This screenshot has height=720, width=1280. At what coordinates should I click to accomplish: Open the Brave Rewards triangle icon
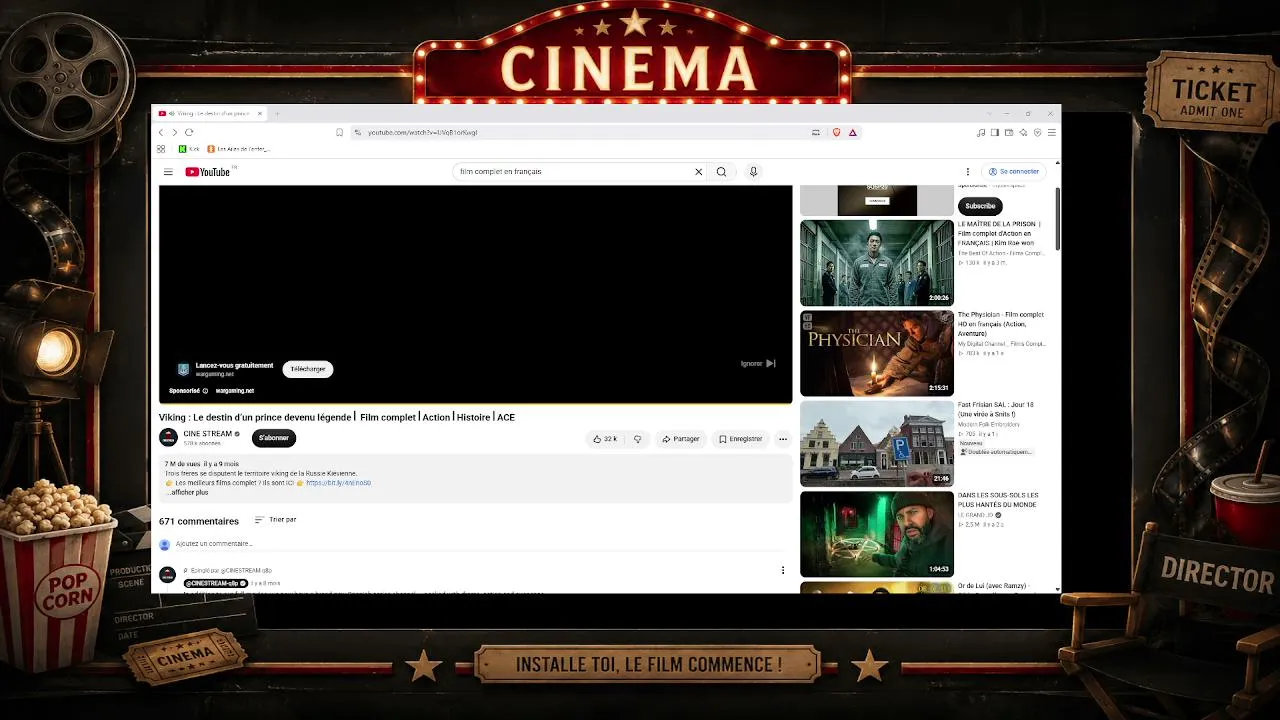[x=852, y=132]
